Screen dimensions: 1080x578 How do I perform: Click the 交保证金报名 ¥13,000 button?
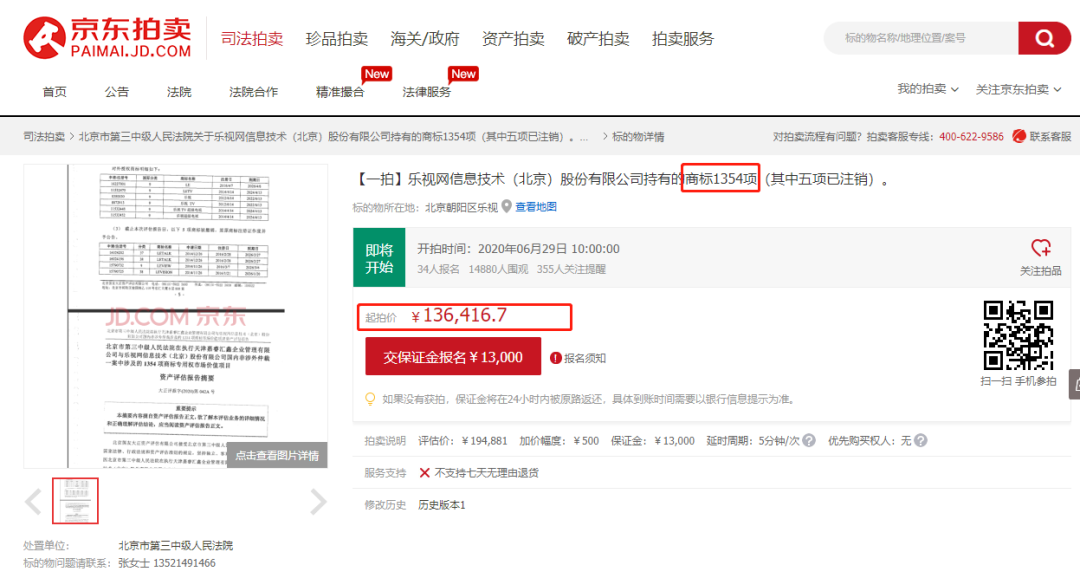click(x=453, y=357)
